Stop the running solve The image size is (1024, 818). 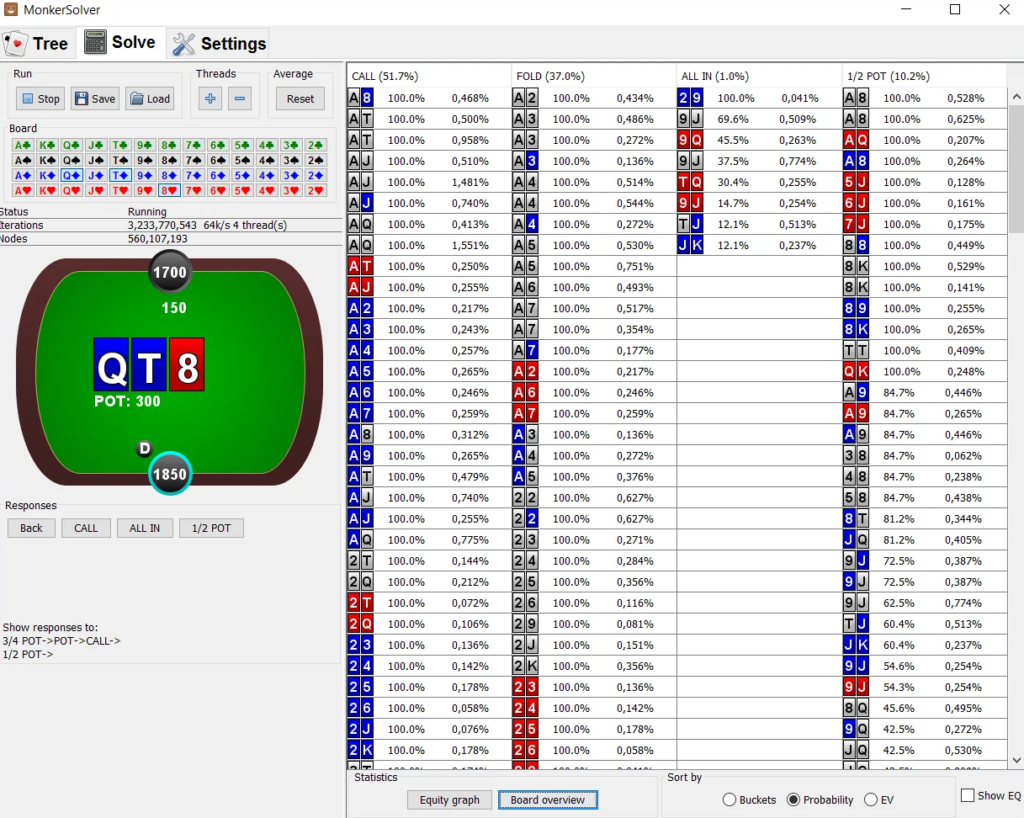click(40, 99)
